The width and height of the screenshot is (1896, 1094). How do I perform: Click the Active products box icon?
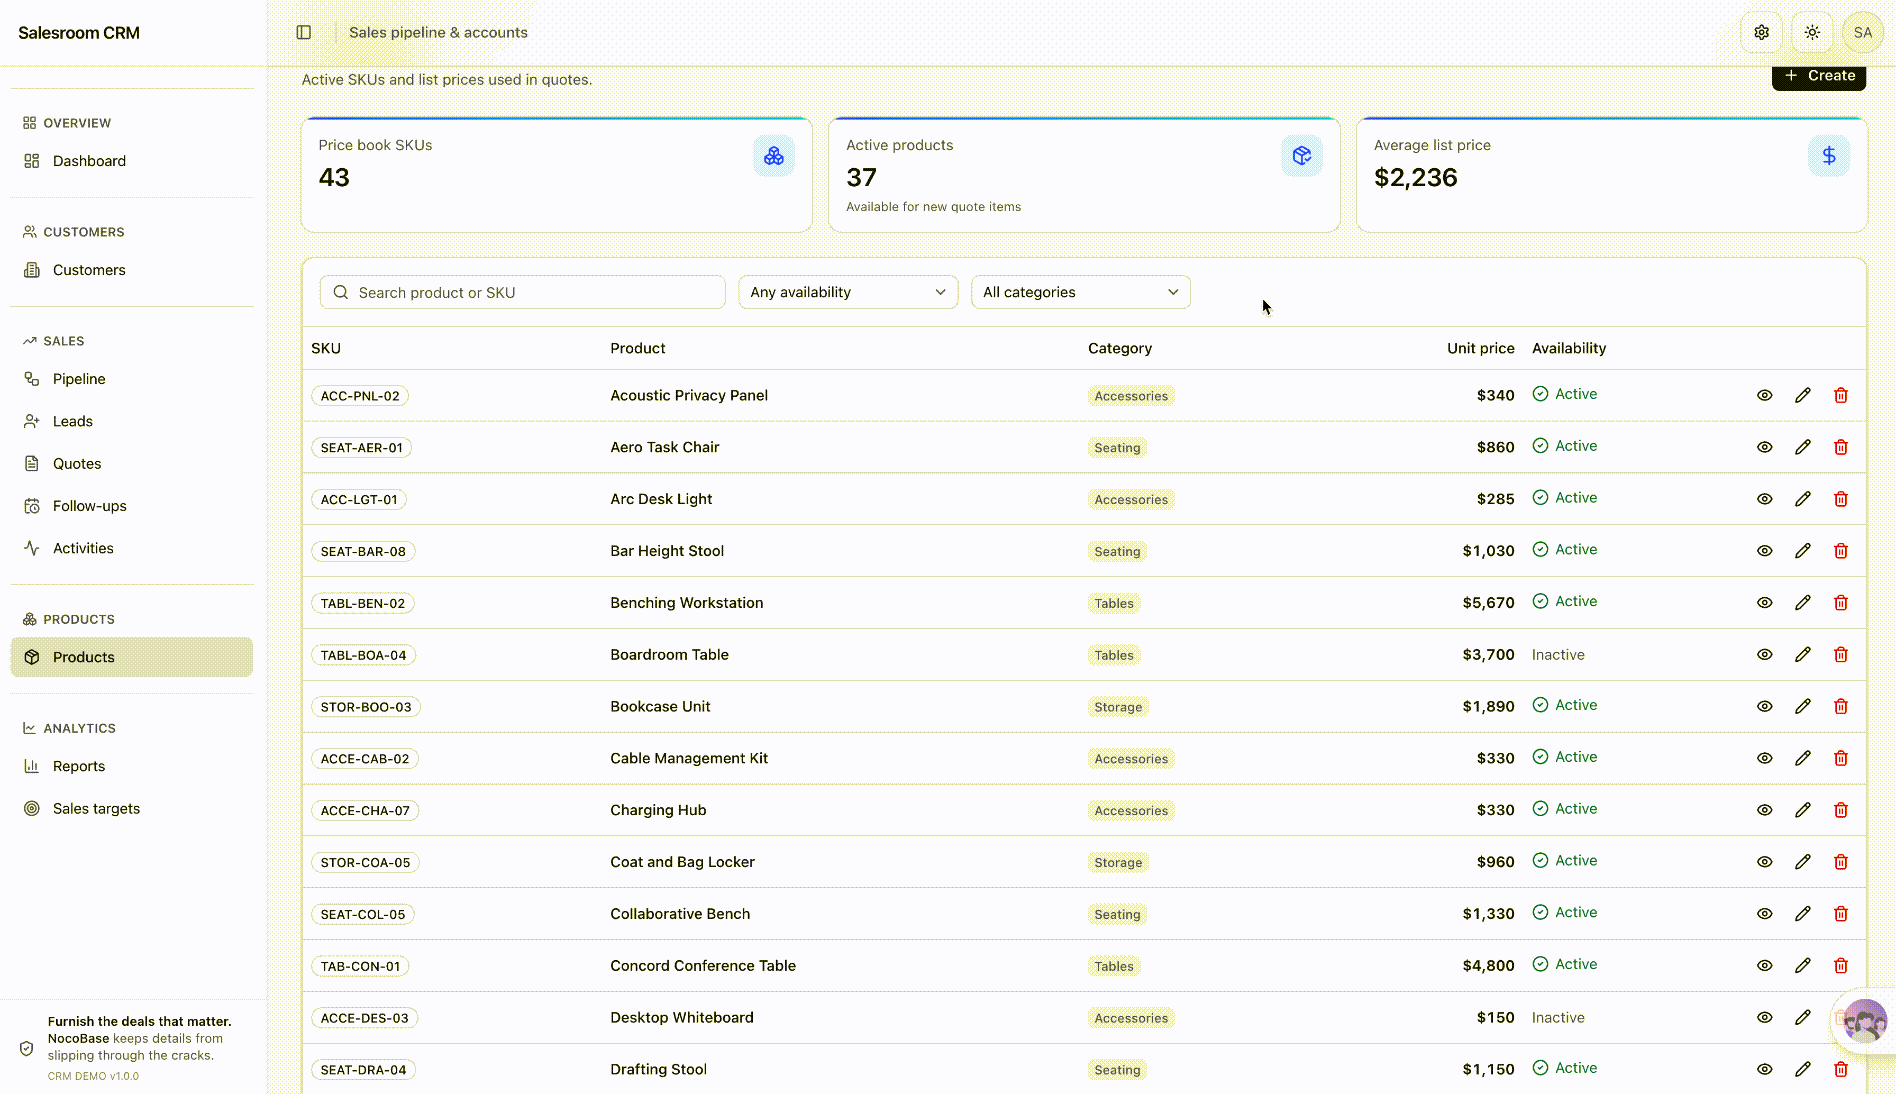click(x=1302, y=156)
